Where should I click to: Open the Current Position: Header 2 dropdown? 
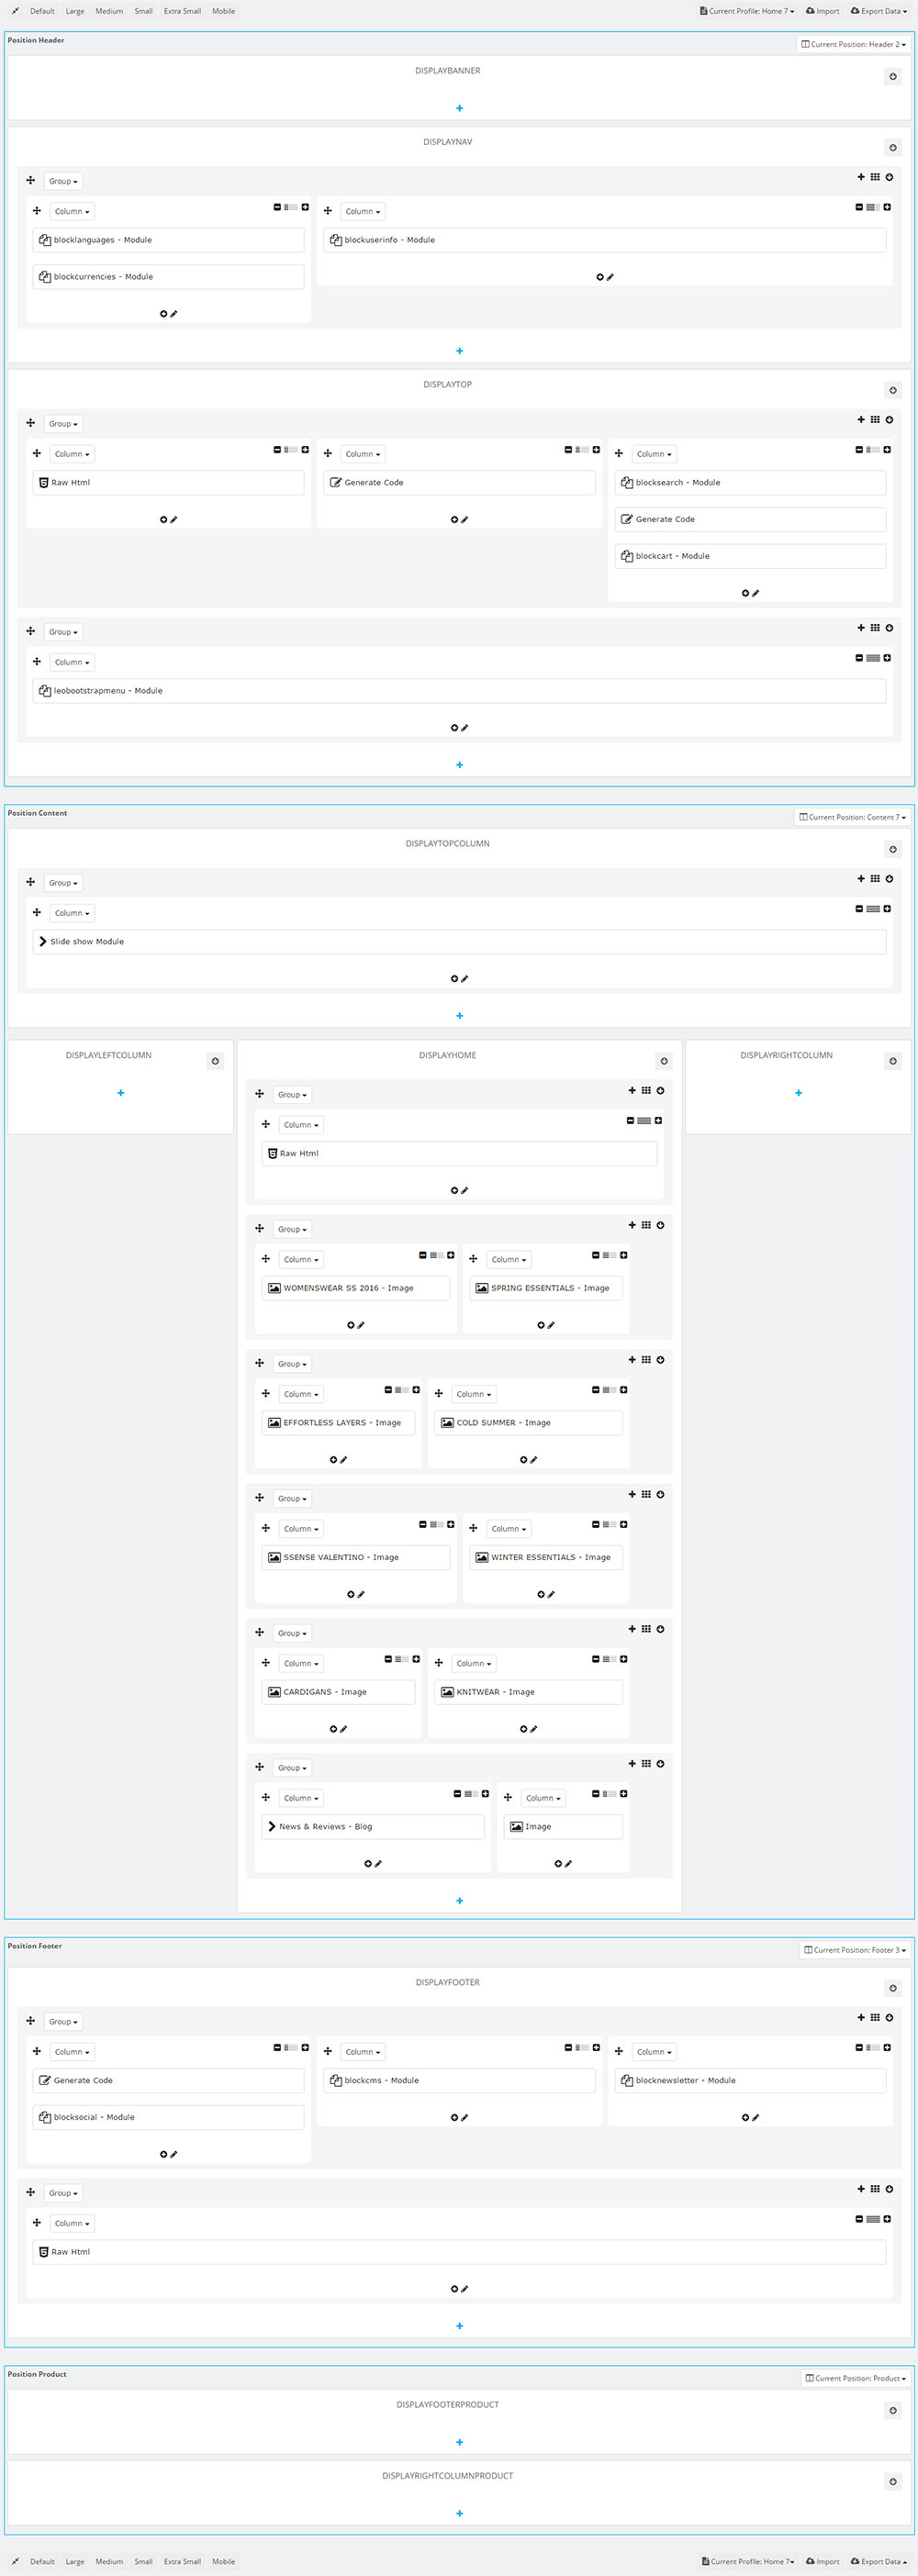(854, 44)
